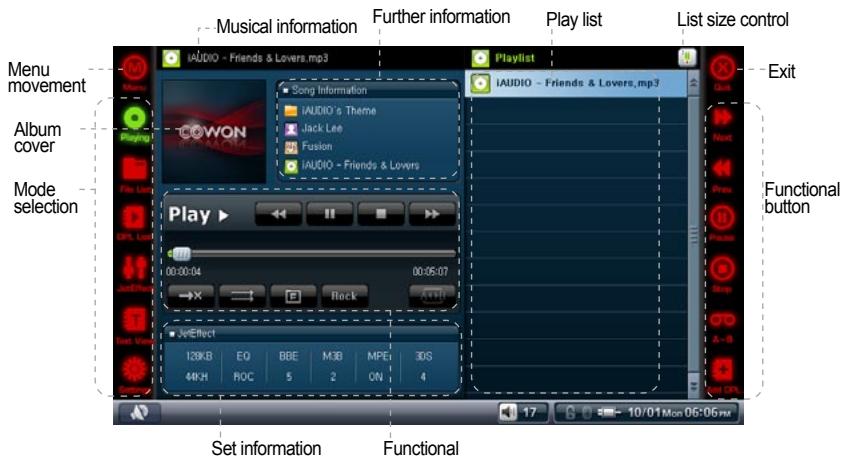843x459 pixels.
Task: Open the JetEffect mode in sidebar
Action: point(134,267)
